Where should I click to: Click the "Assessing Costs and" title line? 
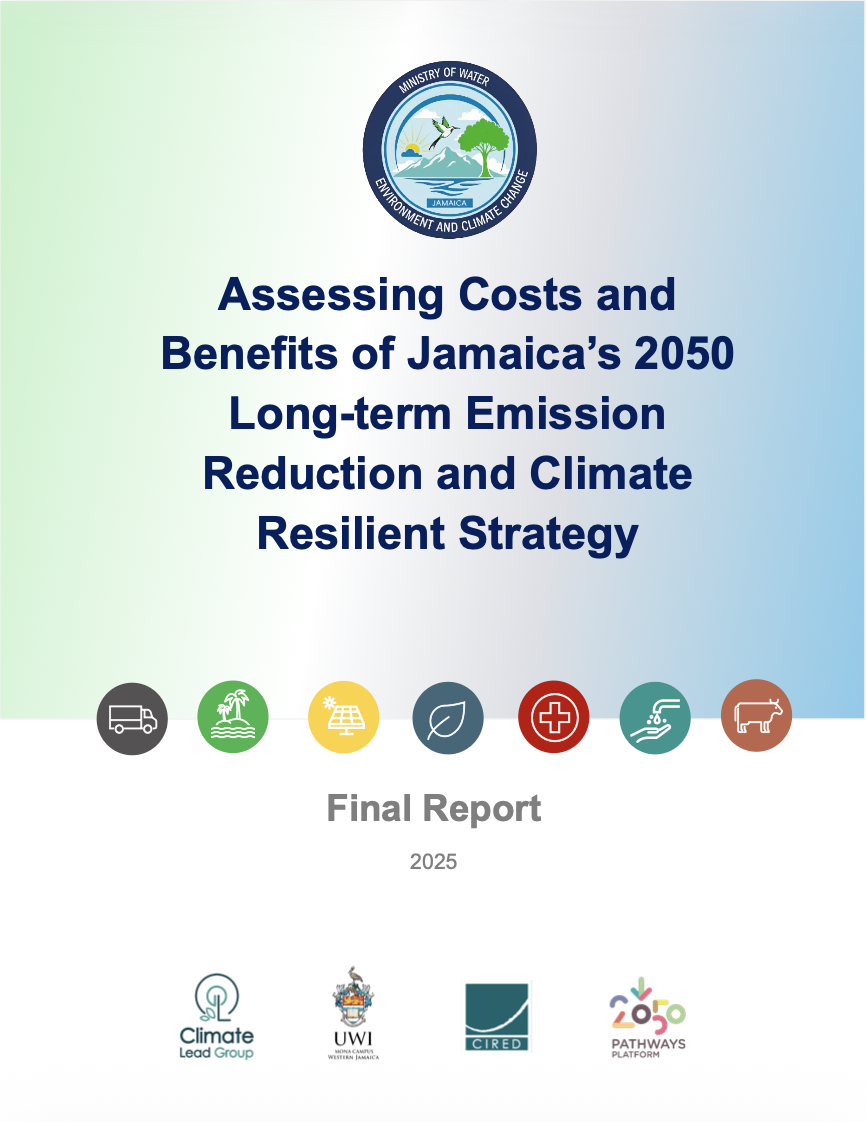[447, 294]
